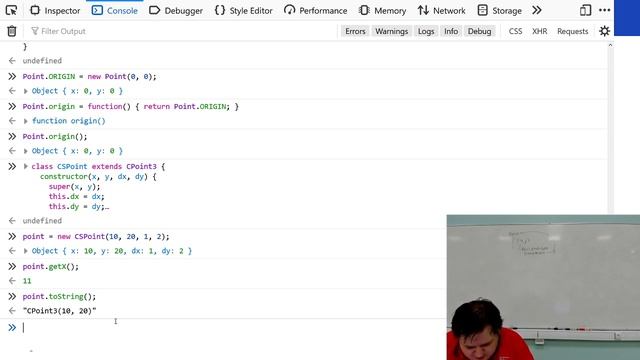Open the Network tab
The image size is (640, 360).
(x=442, y=11)
